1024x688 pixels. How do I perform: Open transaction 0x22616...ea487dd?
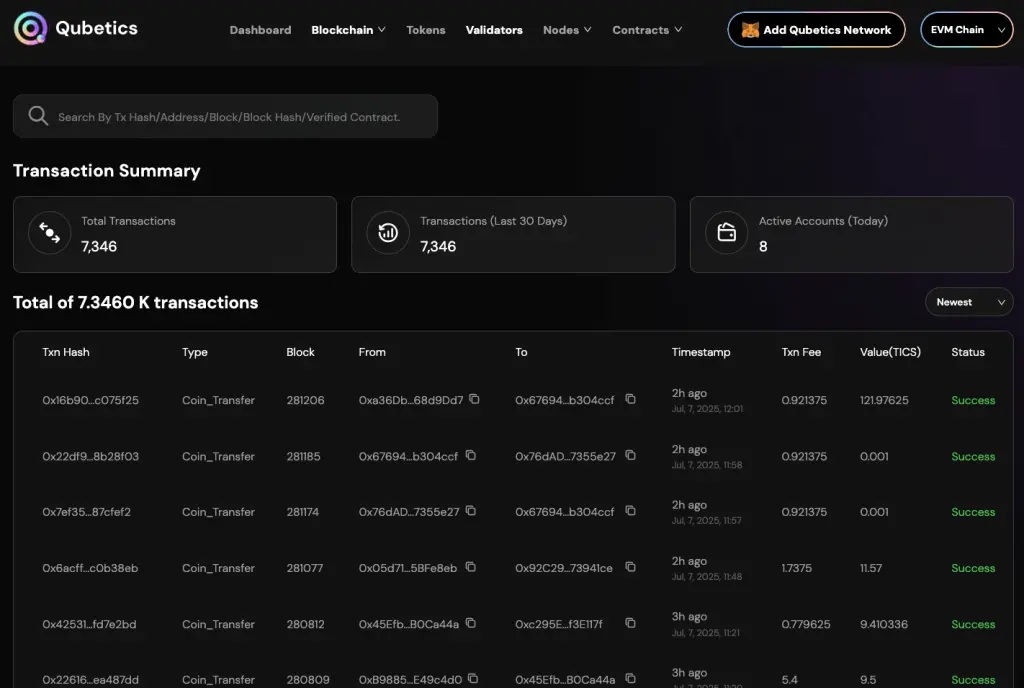tap(91, 680)
